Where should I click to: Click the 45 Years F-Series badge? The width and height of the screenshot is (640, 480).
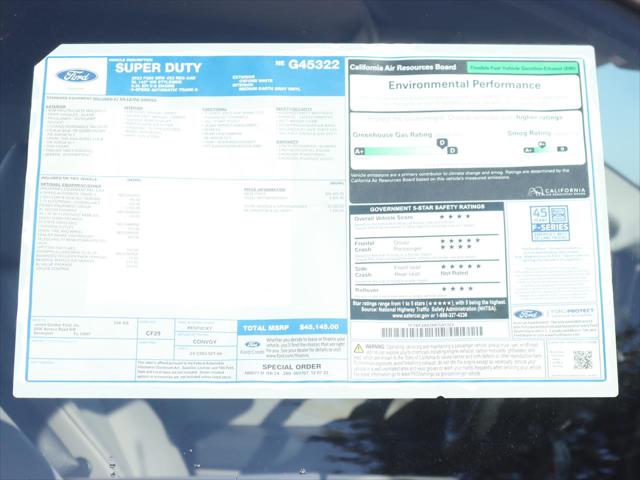[x=549, y=223]
